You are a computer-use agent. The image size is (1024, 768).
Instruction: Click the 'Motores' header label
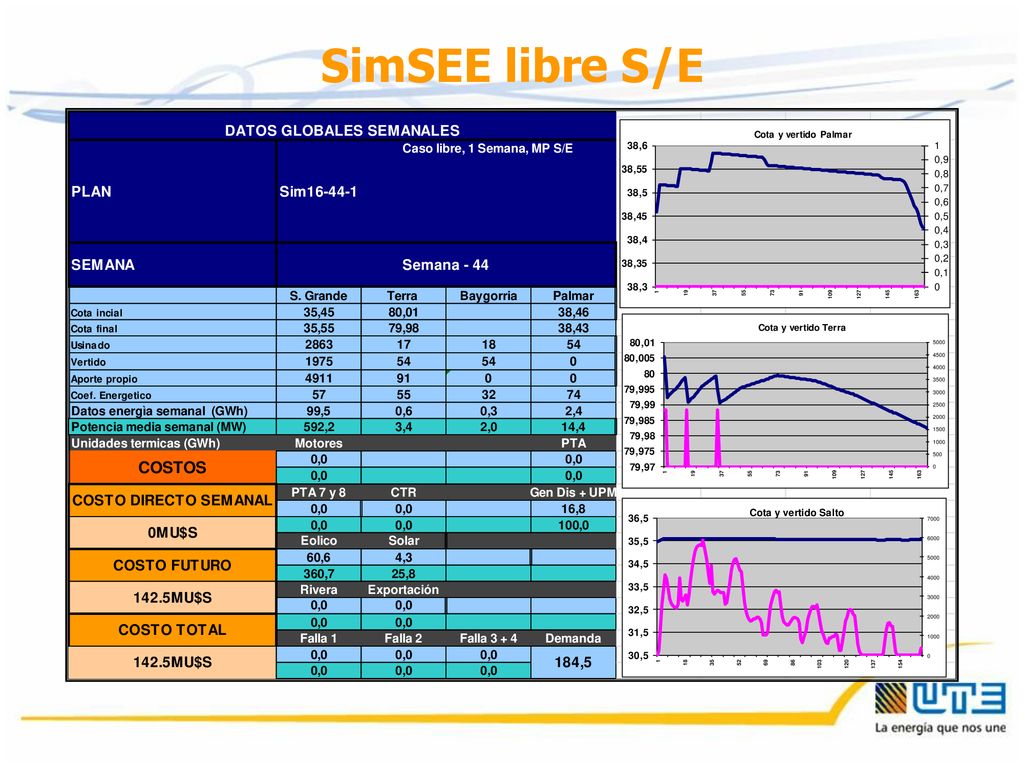(x=319, y=443)
